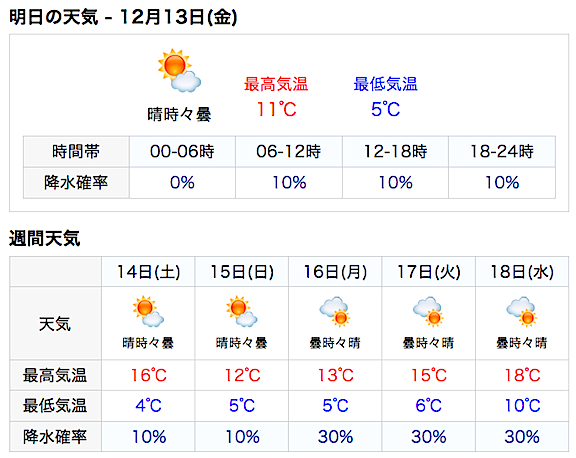Click the 週間天気 section heading
Screen dimensions: 576x458
coord(44,238)
